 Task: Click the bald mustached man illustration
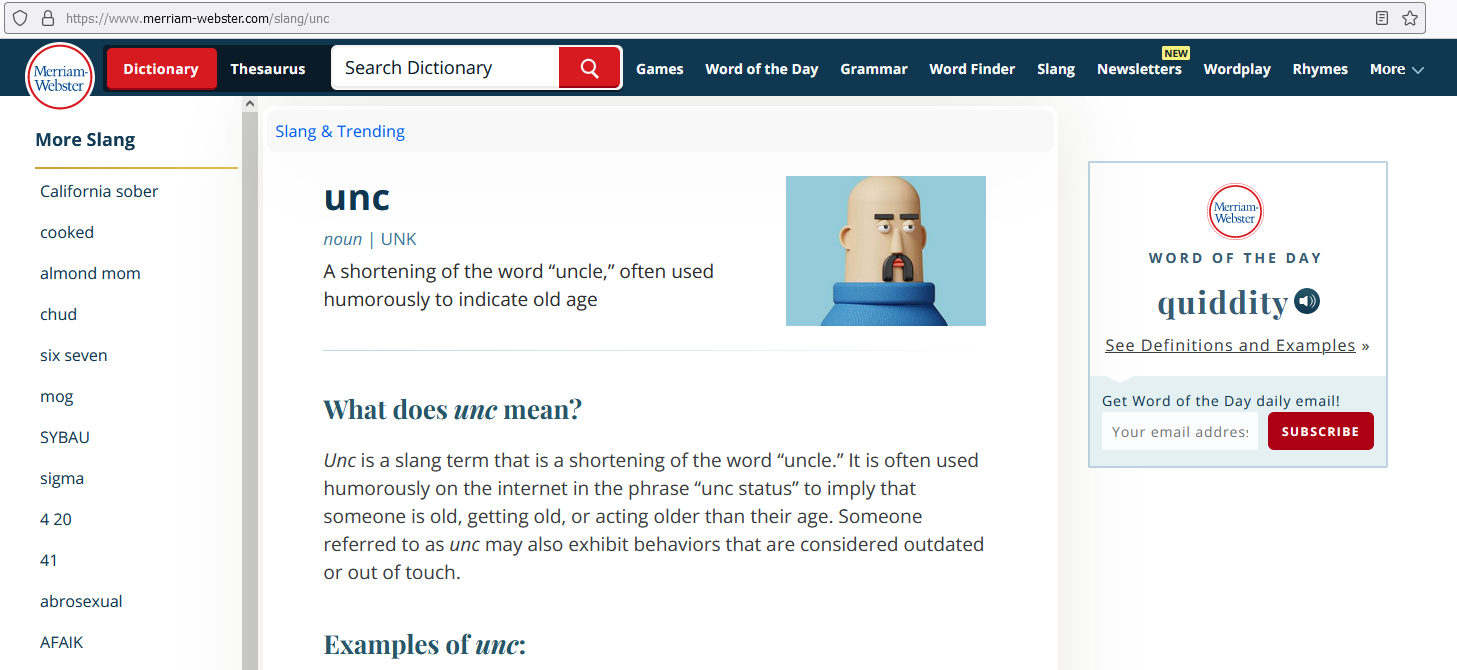coord(886,251)
